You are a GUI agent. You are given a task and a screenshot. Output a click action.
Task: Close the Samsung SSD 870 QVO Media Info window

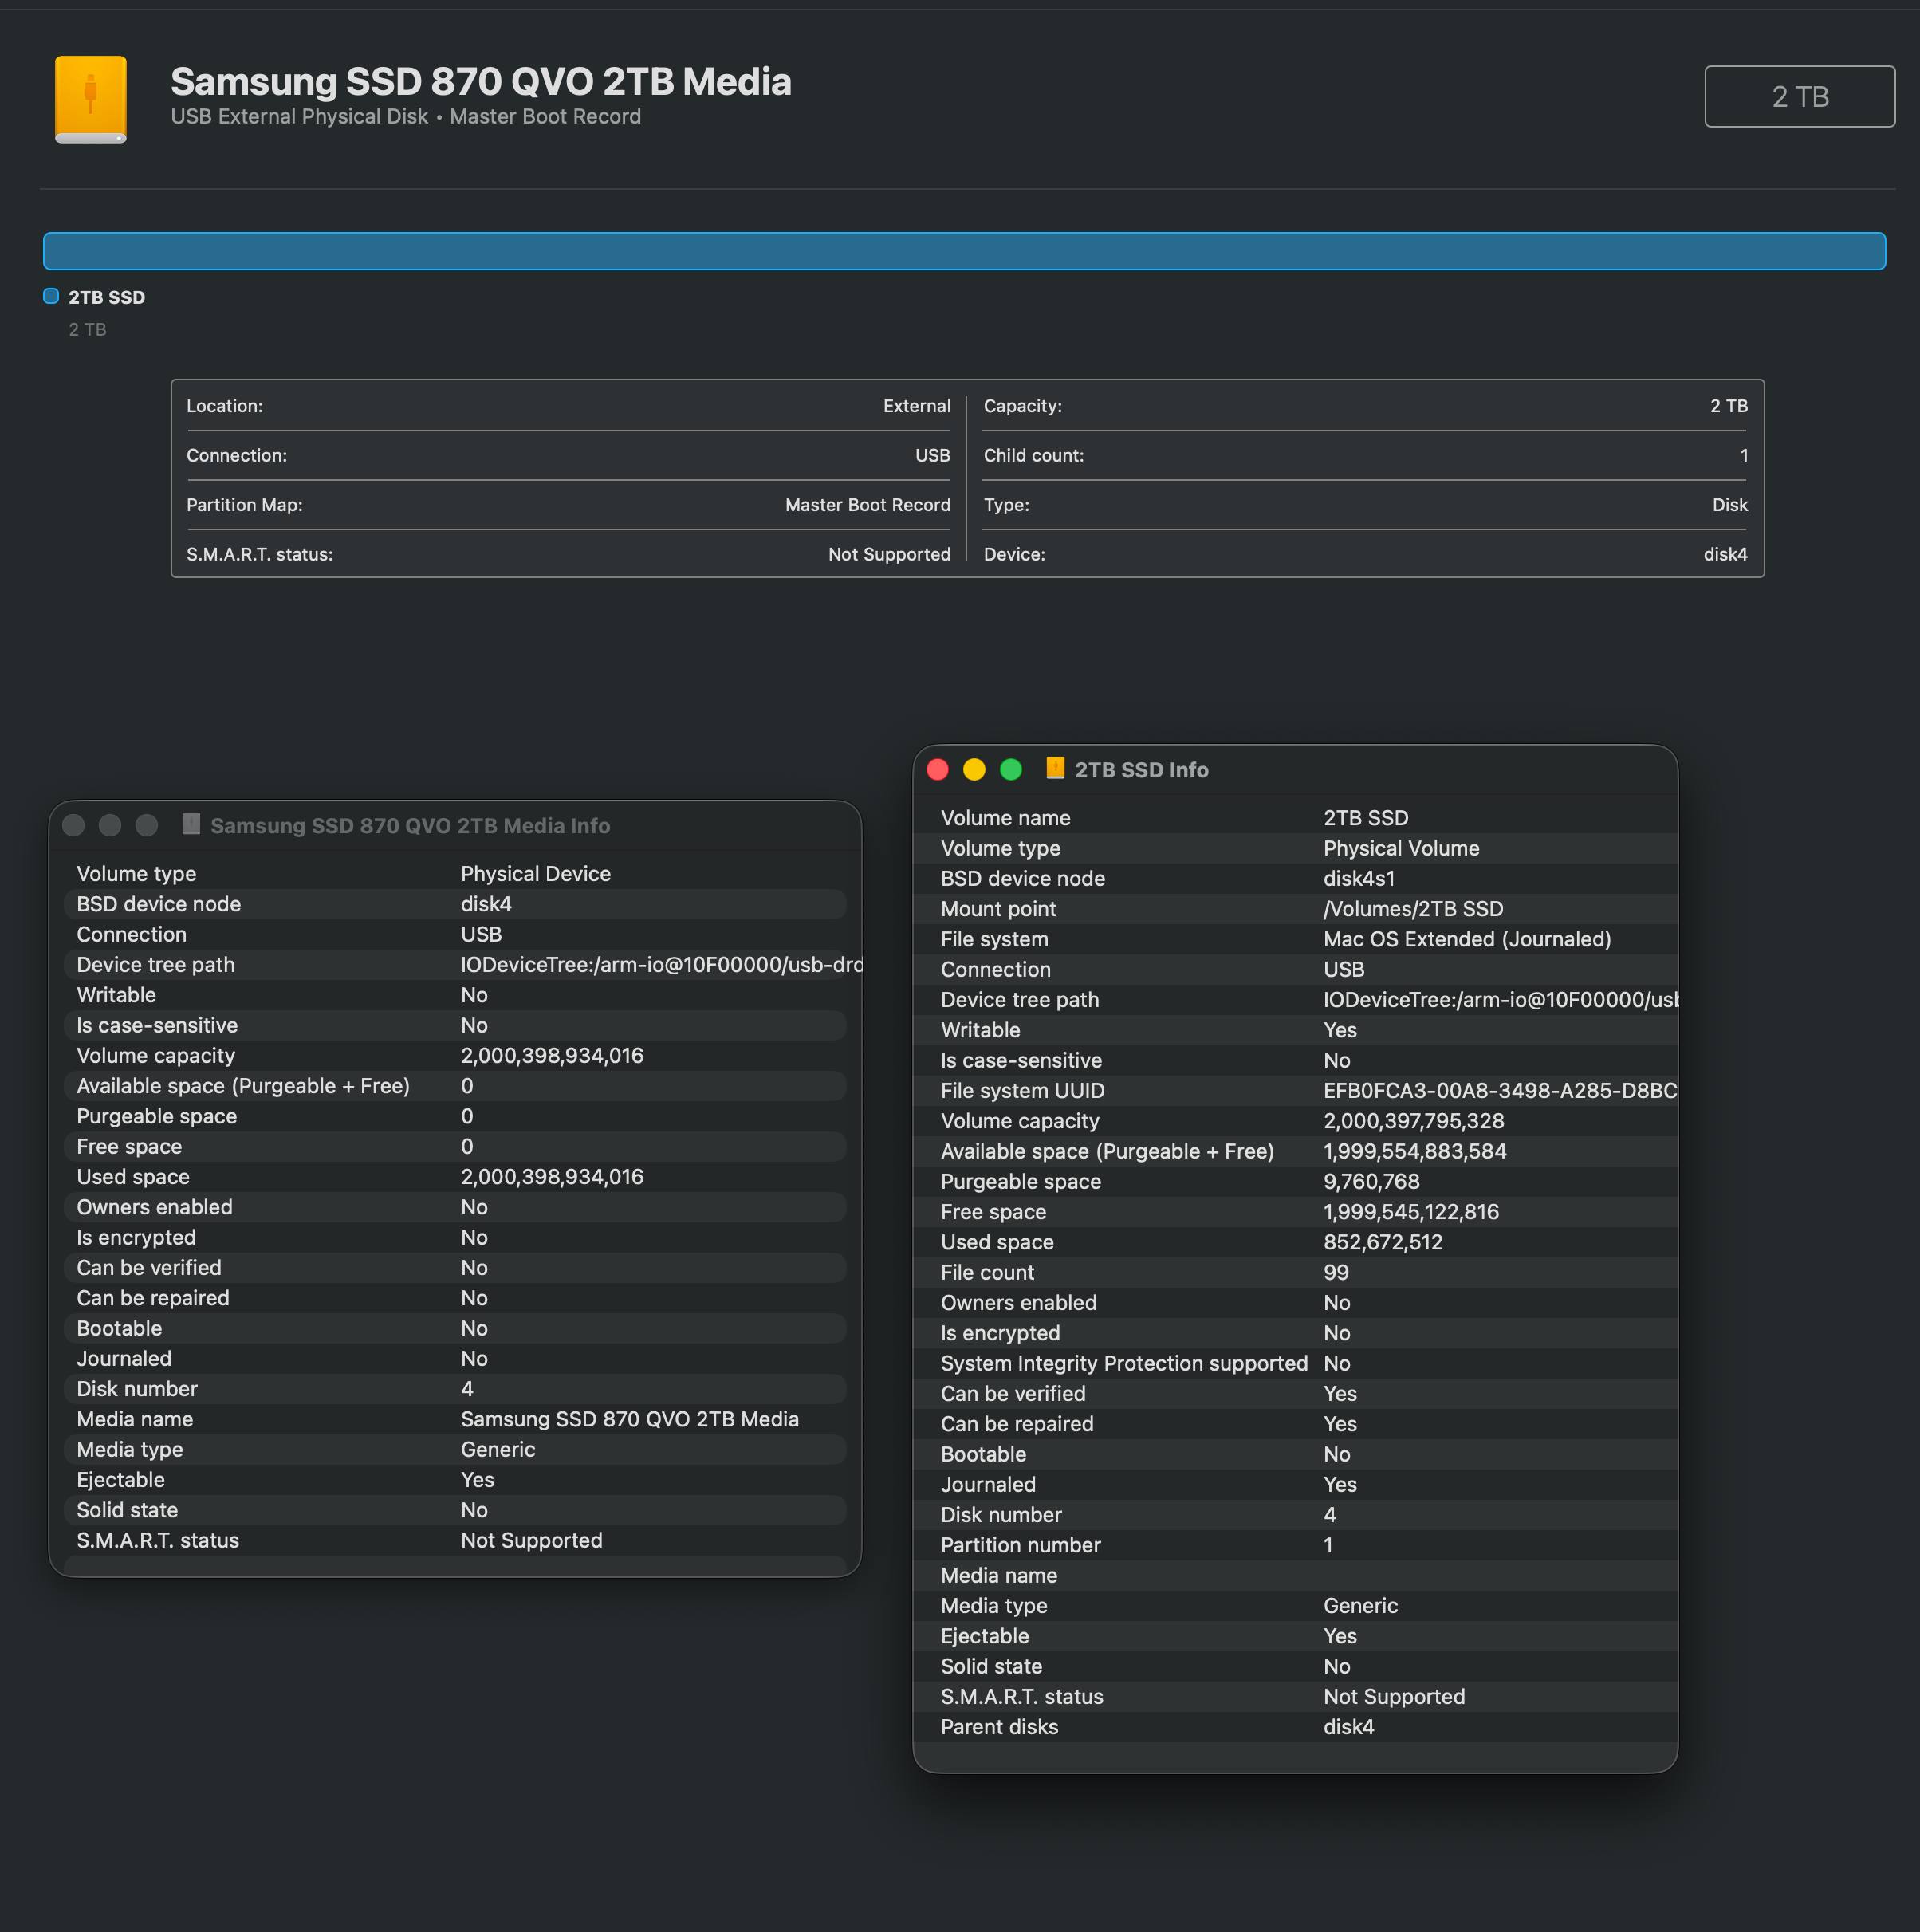tap(73, 825)
